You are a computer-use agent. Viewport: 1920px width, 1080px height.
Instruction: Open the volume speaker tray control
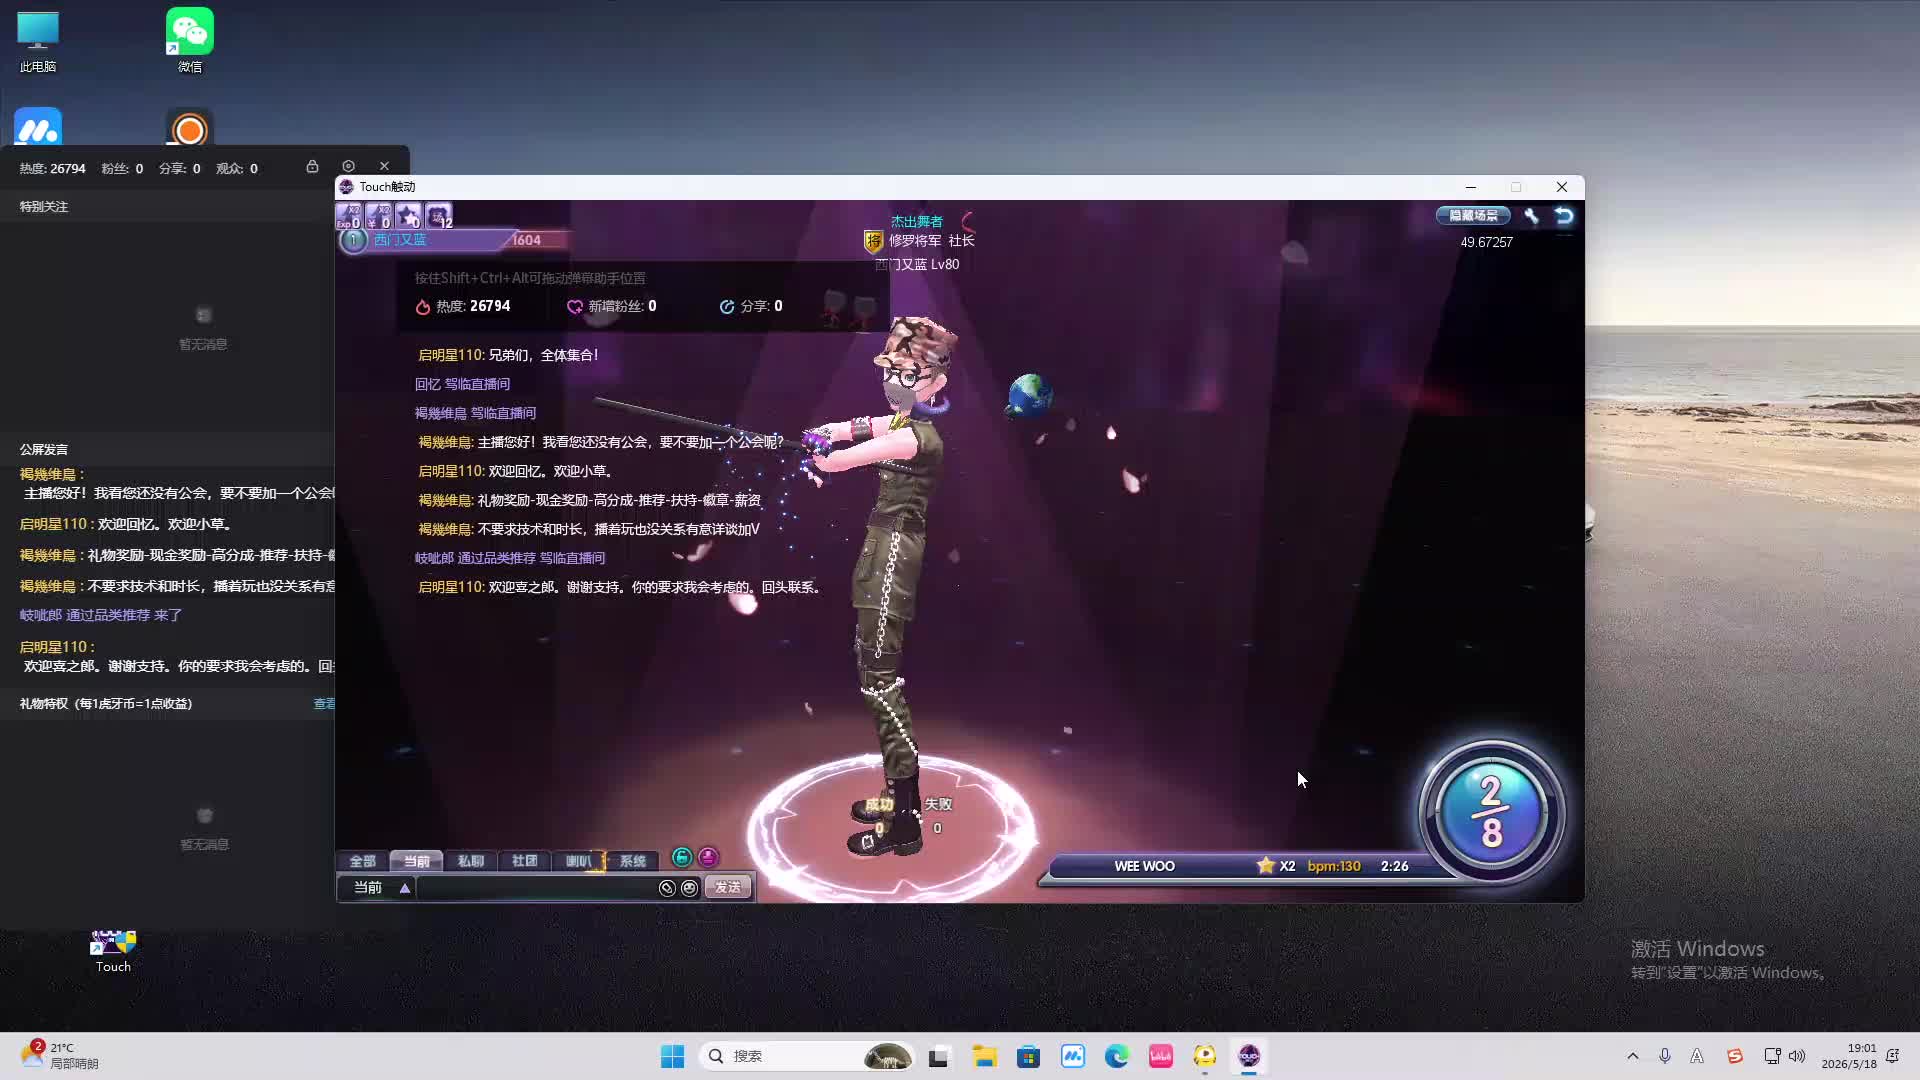(1797, 1056)
